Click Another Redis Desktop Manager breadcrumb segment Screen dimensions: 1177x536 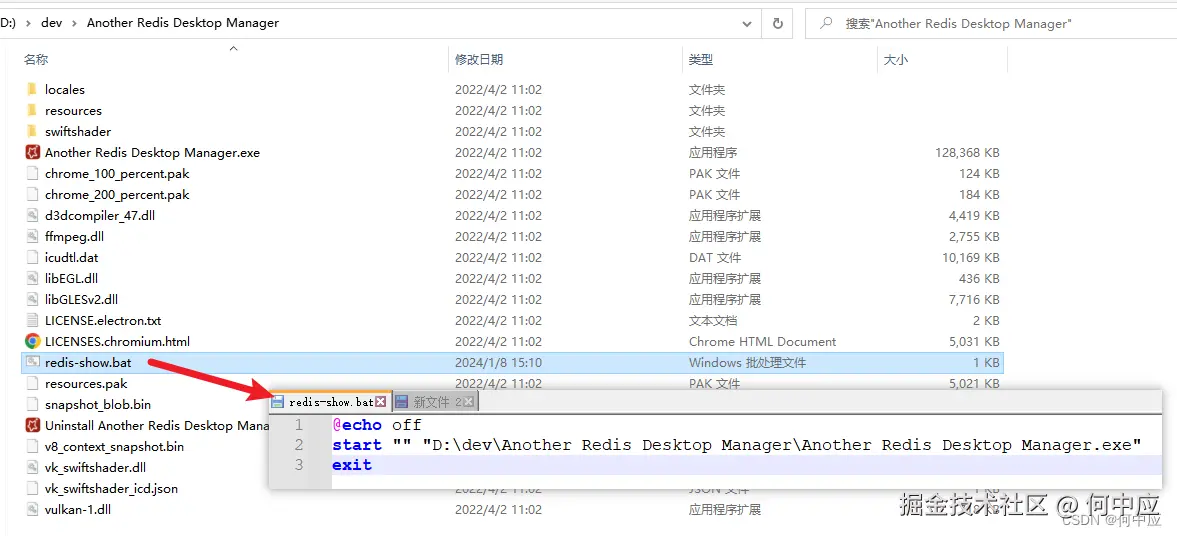coord(183,23)
